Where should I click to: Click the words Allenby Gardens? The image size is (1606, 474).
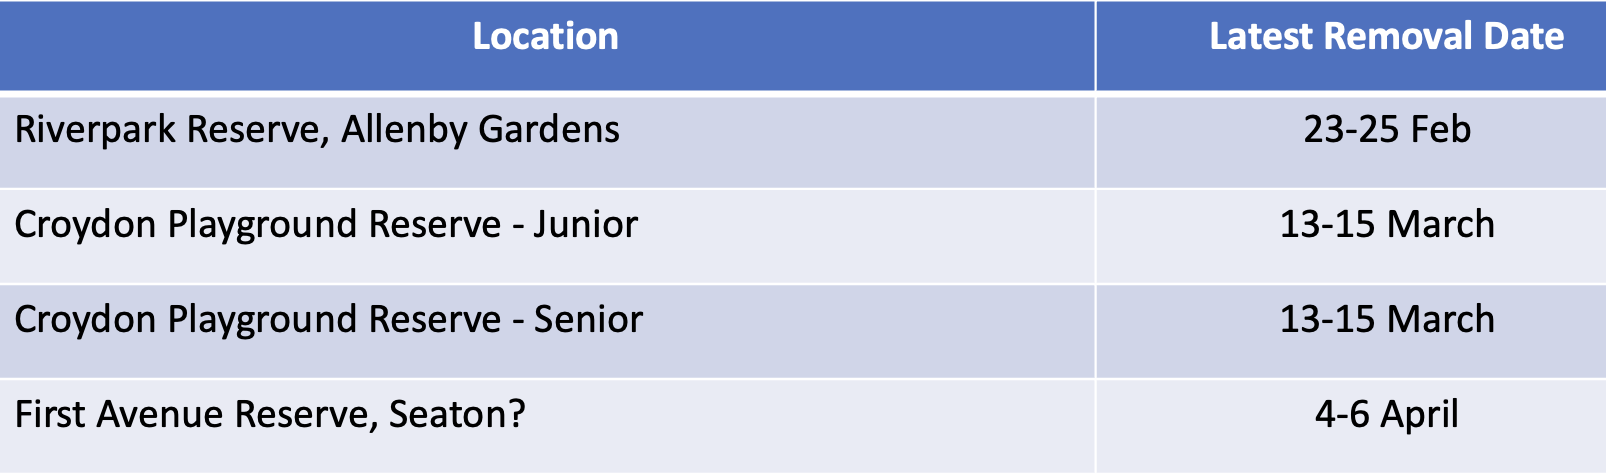pos(481,130)
